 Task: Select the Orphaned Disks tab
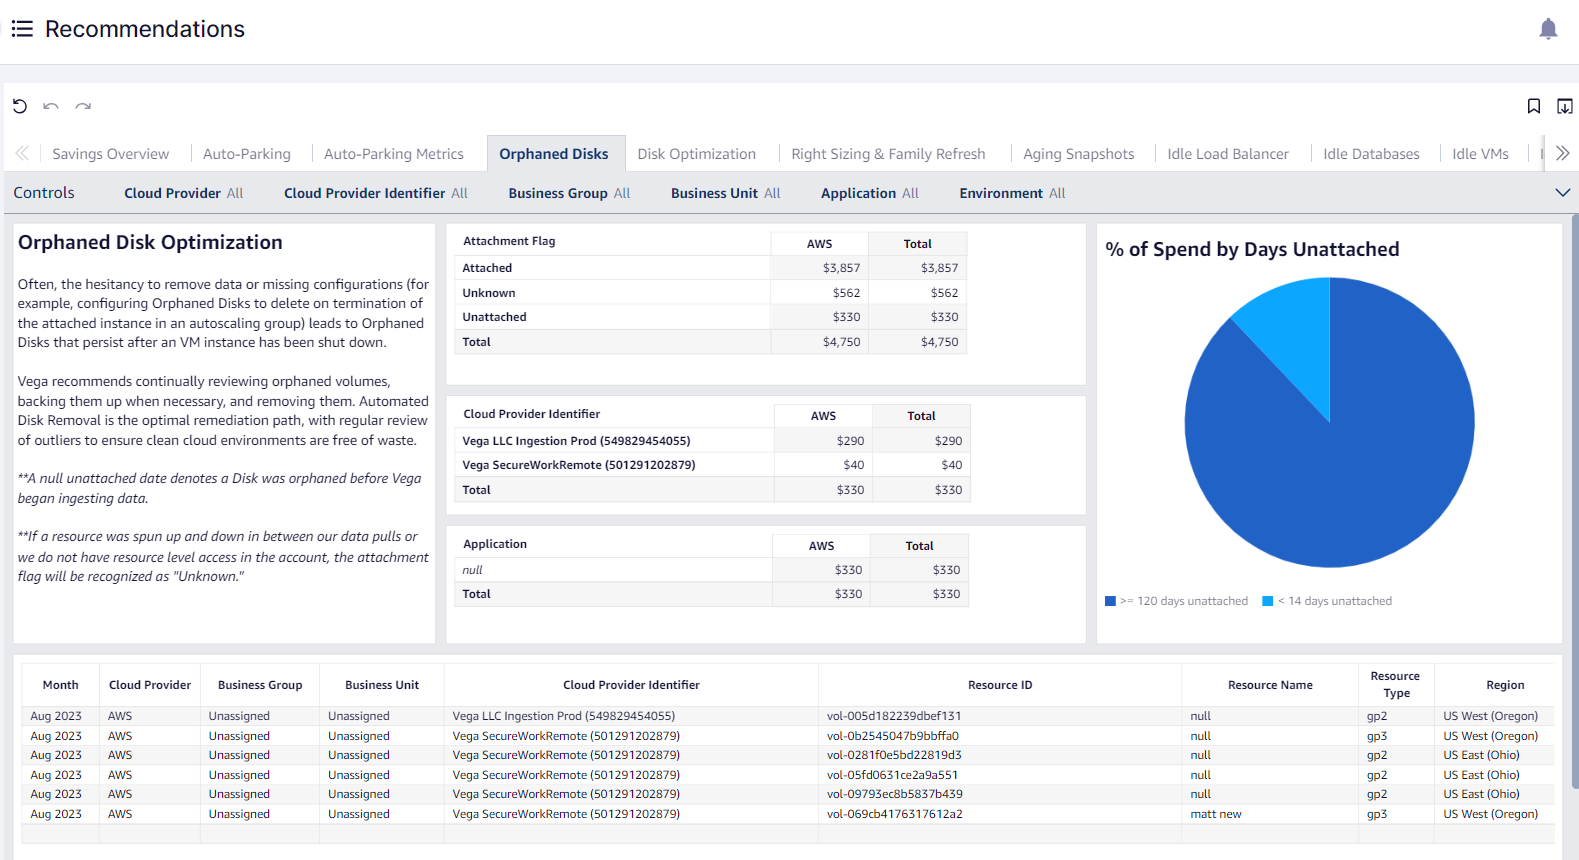[554, 154]
